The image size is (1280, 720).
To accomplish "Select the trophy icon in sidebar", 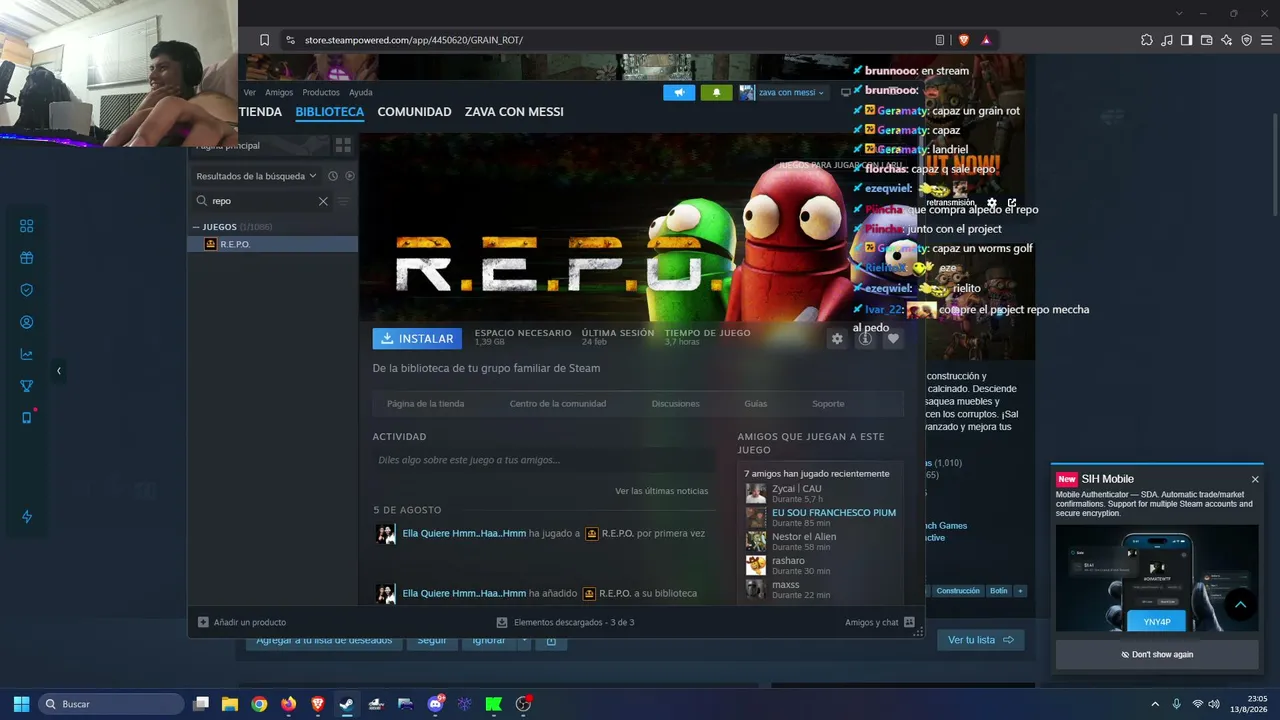I will (27, 386).
